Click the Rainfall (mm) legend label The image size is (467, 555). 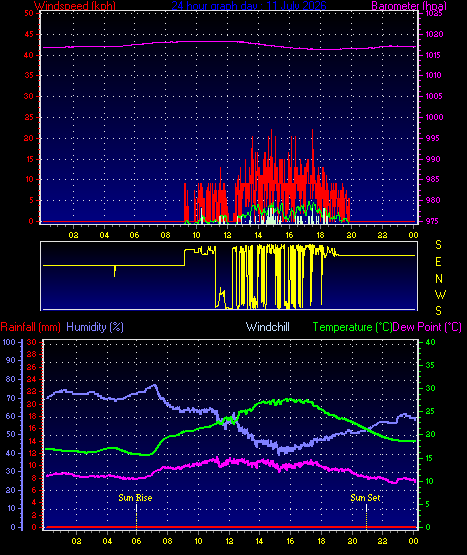(x=30, y=327)
